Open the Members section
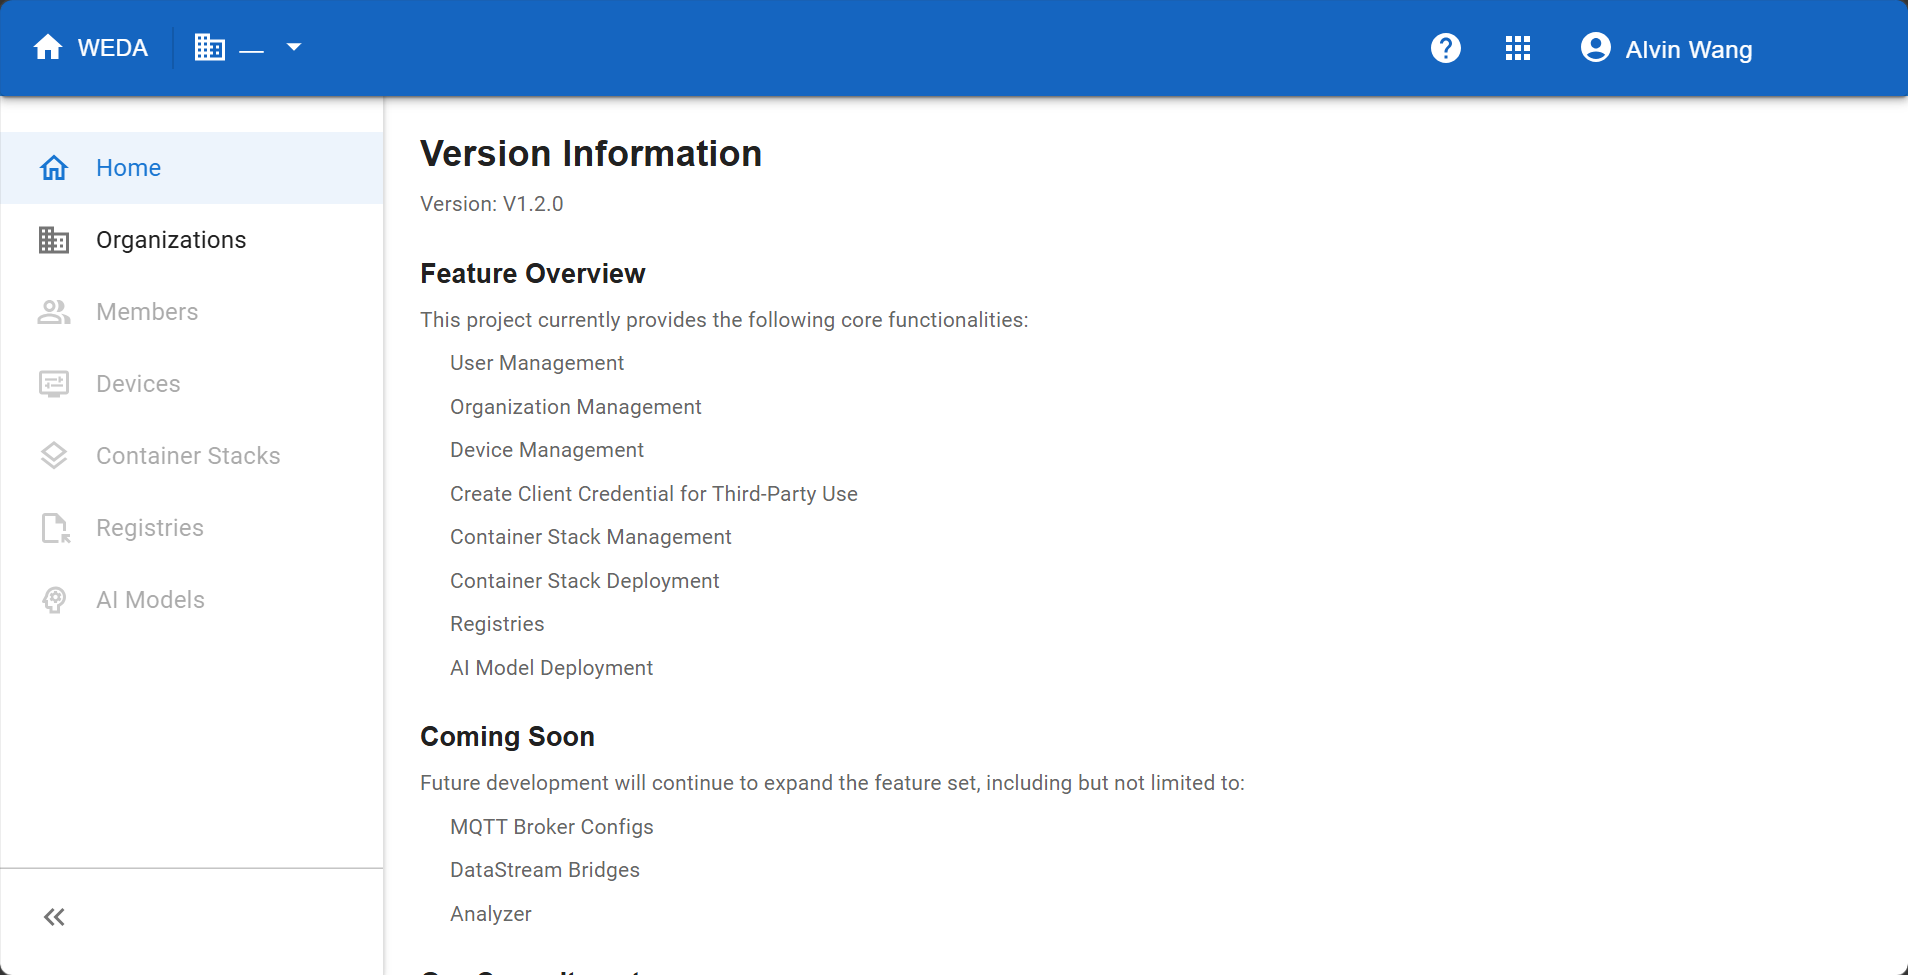This screenshot has width=1908, height=975. [192, 312]
